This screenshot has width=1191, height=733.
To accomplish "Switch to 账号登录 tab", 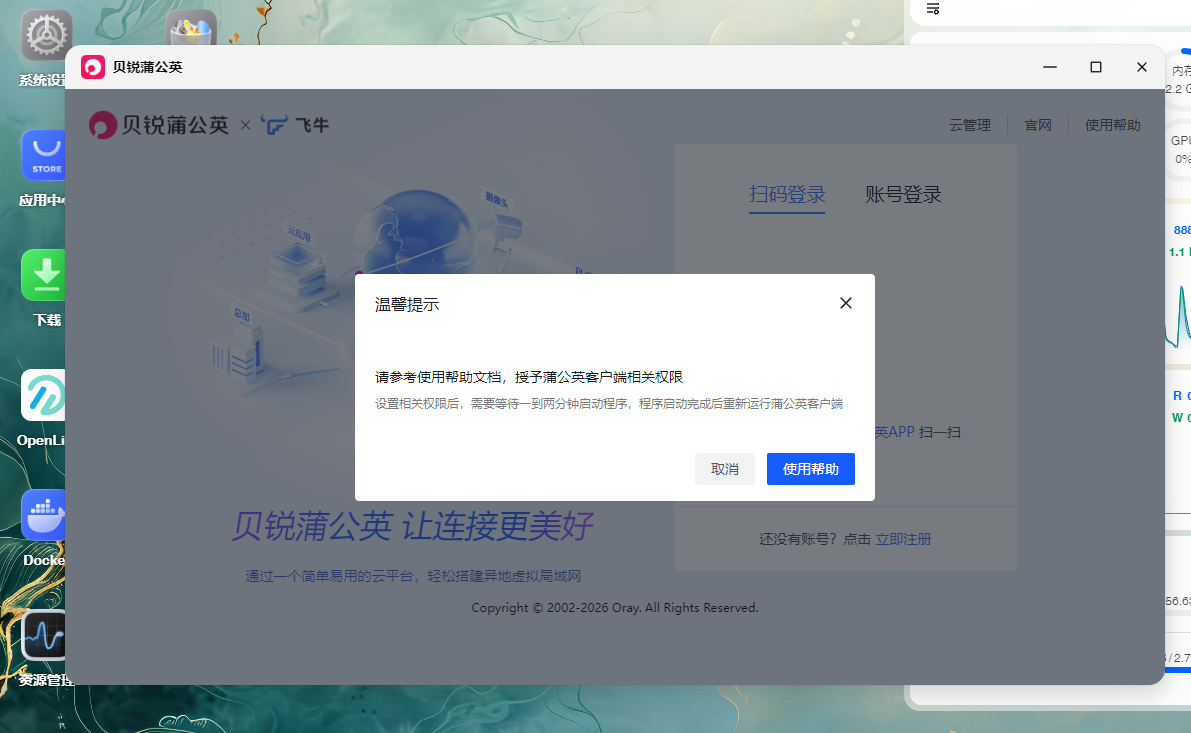I will pyautogui.click(x=903, y=194).
